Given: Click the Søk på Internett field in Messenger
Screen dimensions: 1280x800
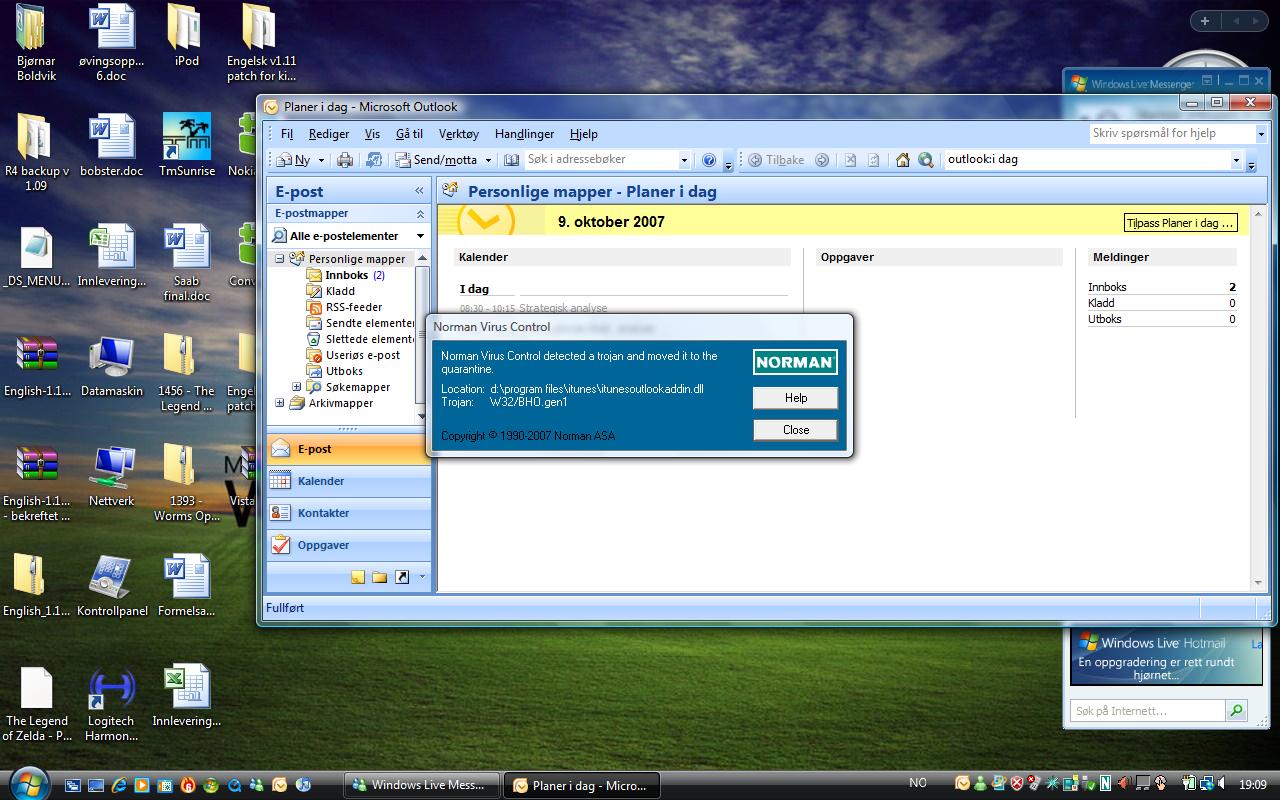Looking at the screenshot, I should (1147, 711).
